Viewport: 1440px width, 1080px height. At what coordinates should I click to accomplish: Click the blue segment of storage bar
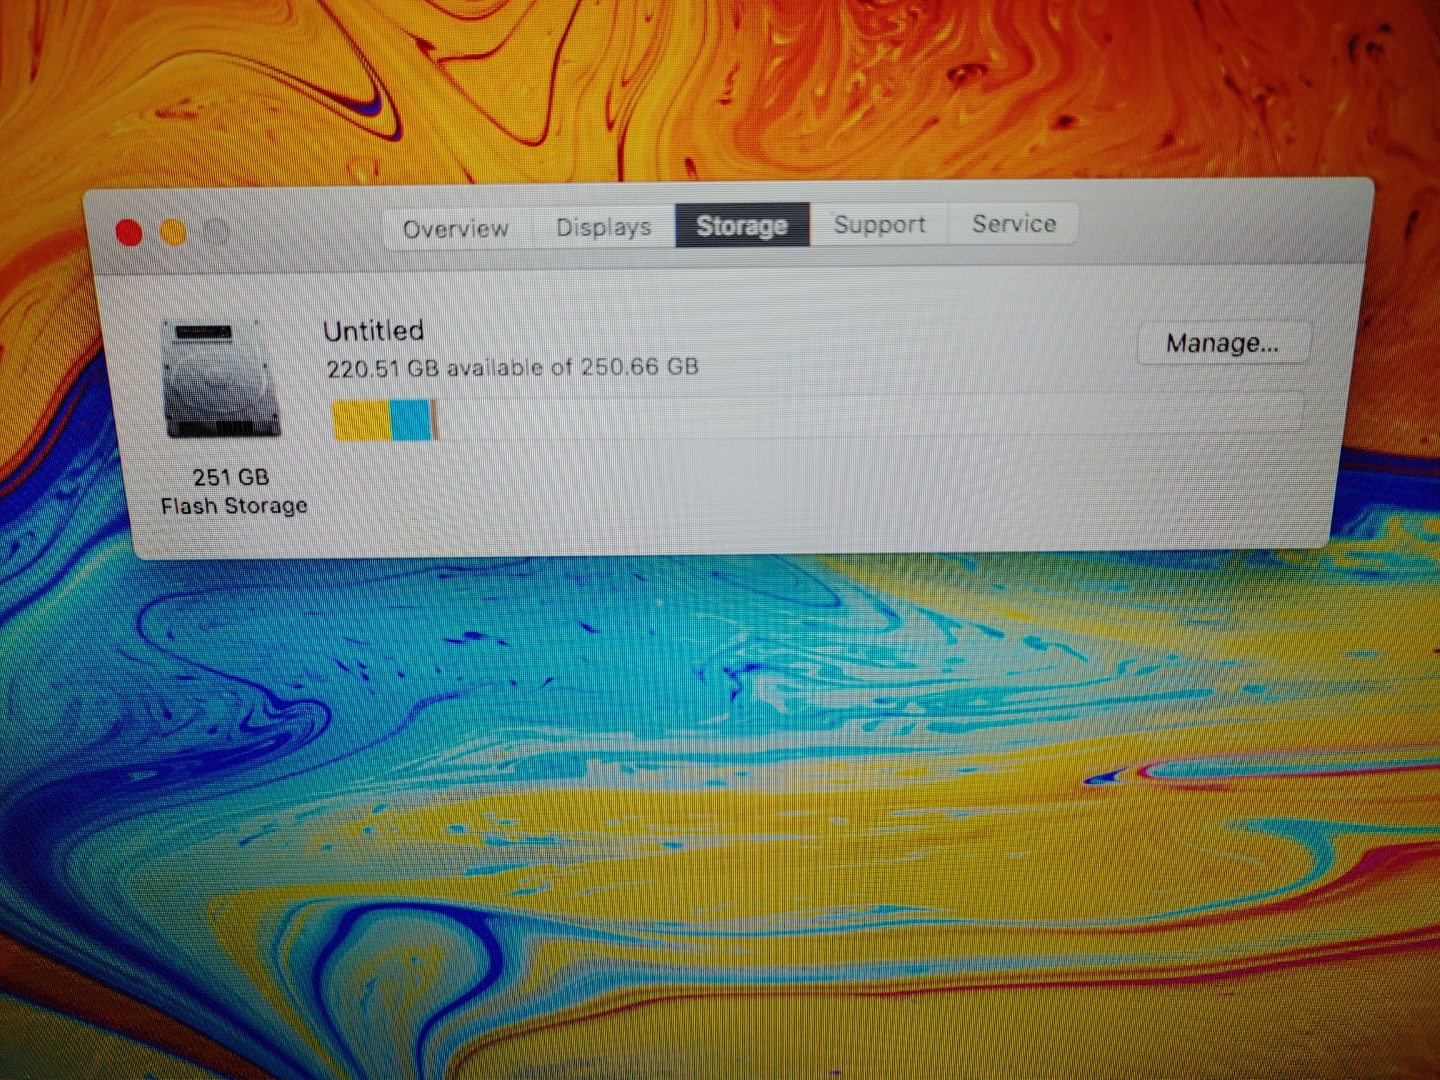(410, 420)
